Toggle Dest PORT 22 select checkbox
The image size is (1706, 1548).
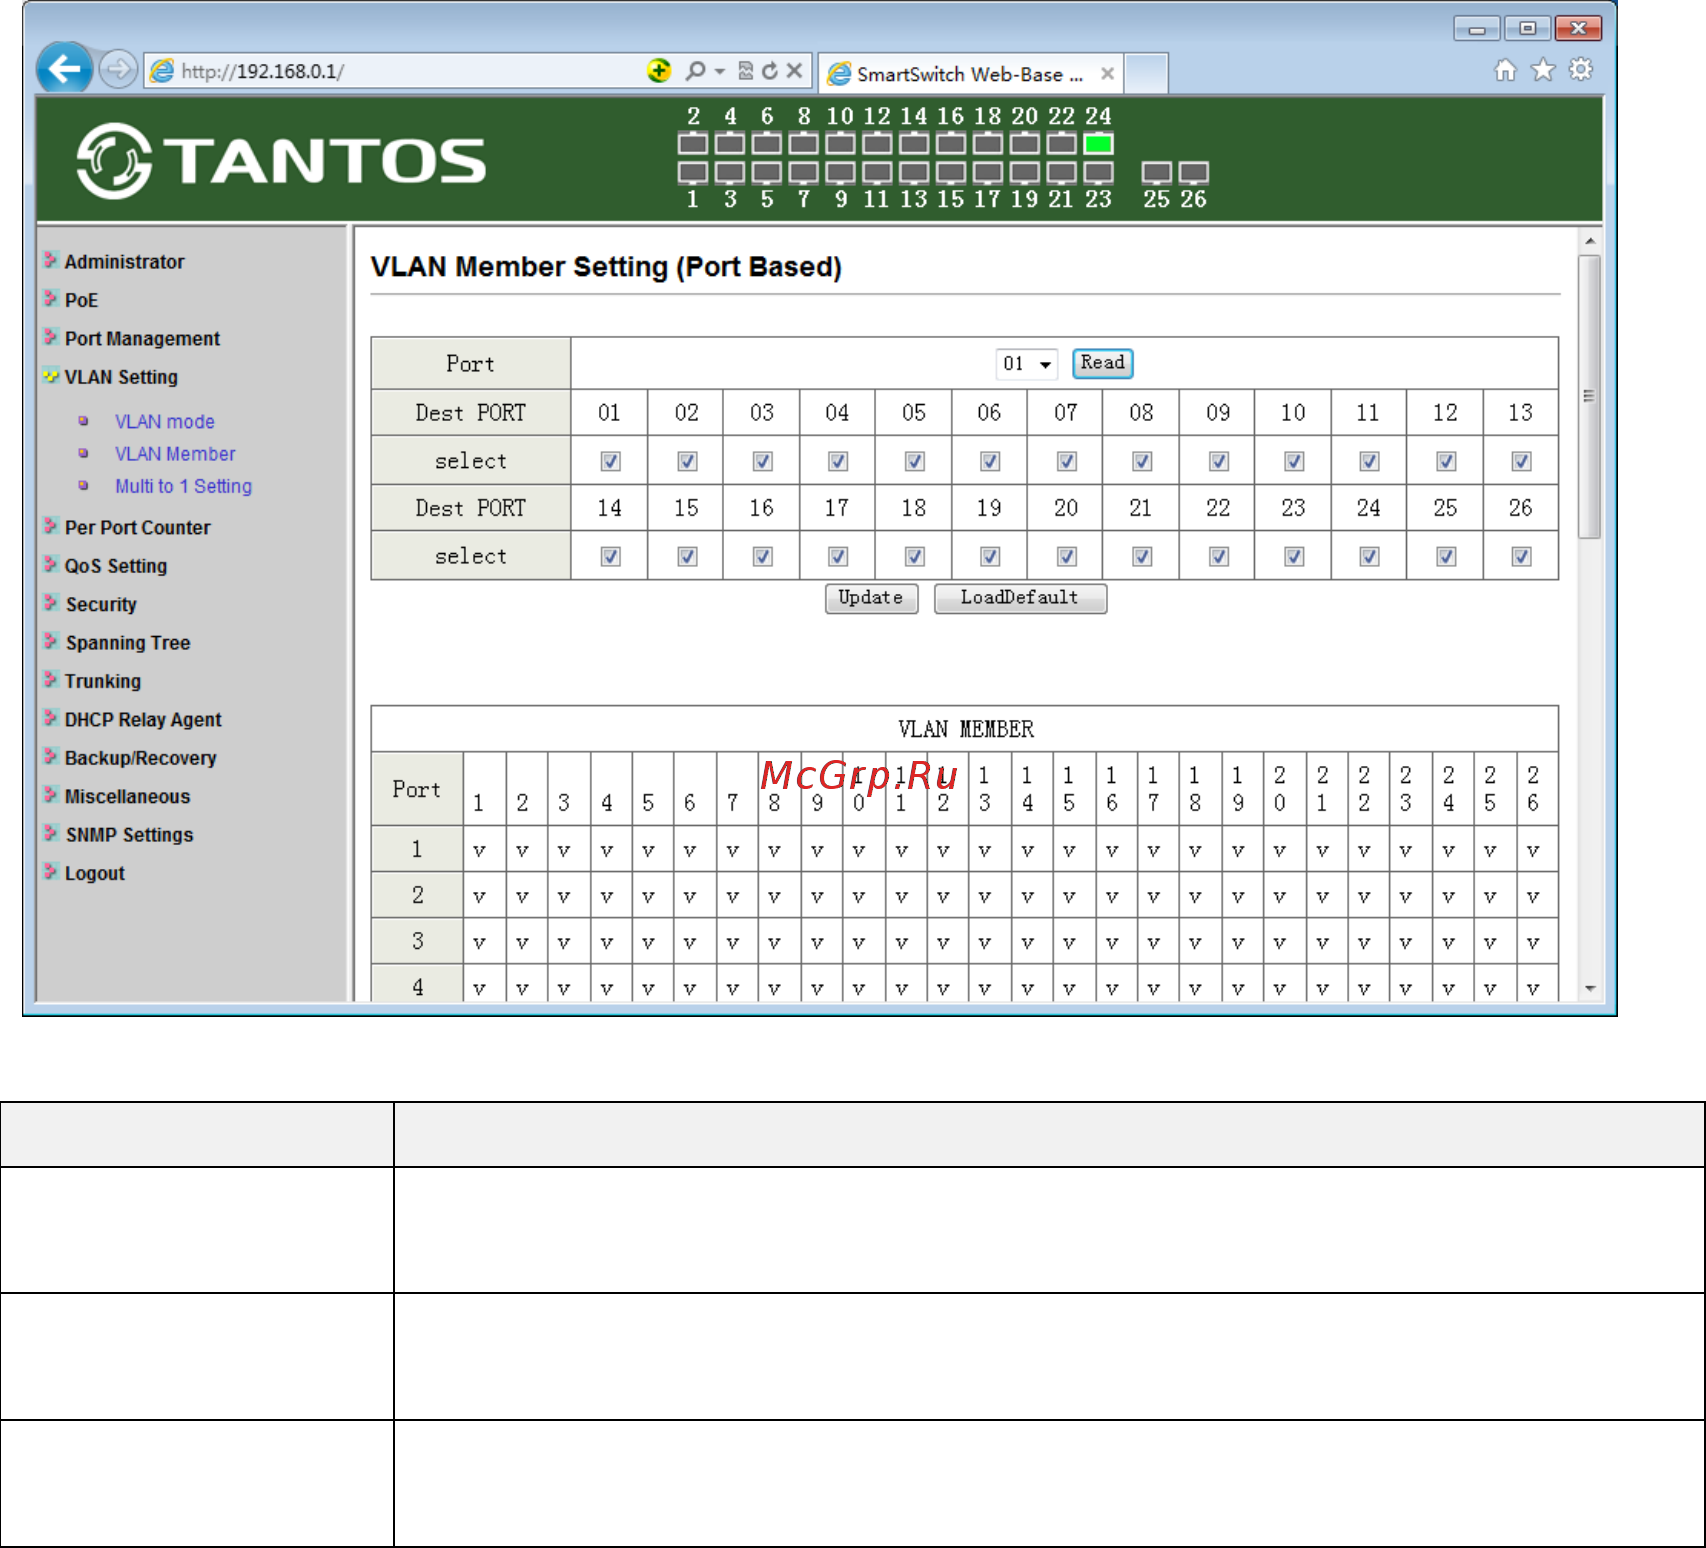(1218, 556)
